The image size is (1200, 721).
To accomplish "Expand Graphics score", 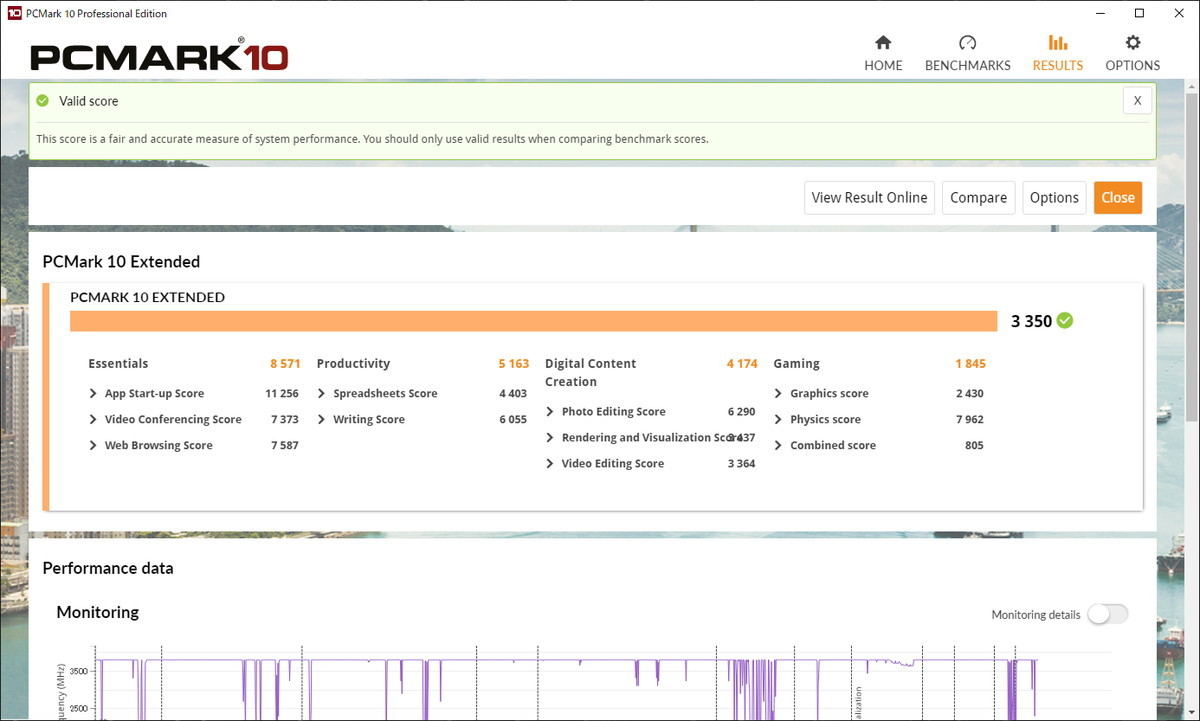I will (779, 394).
